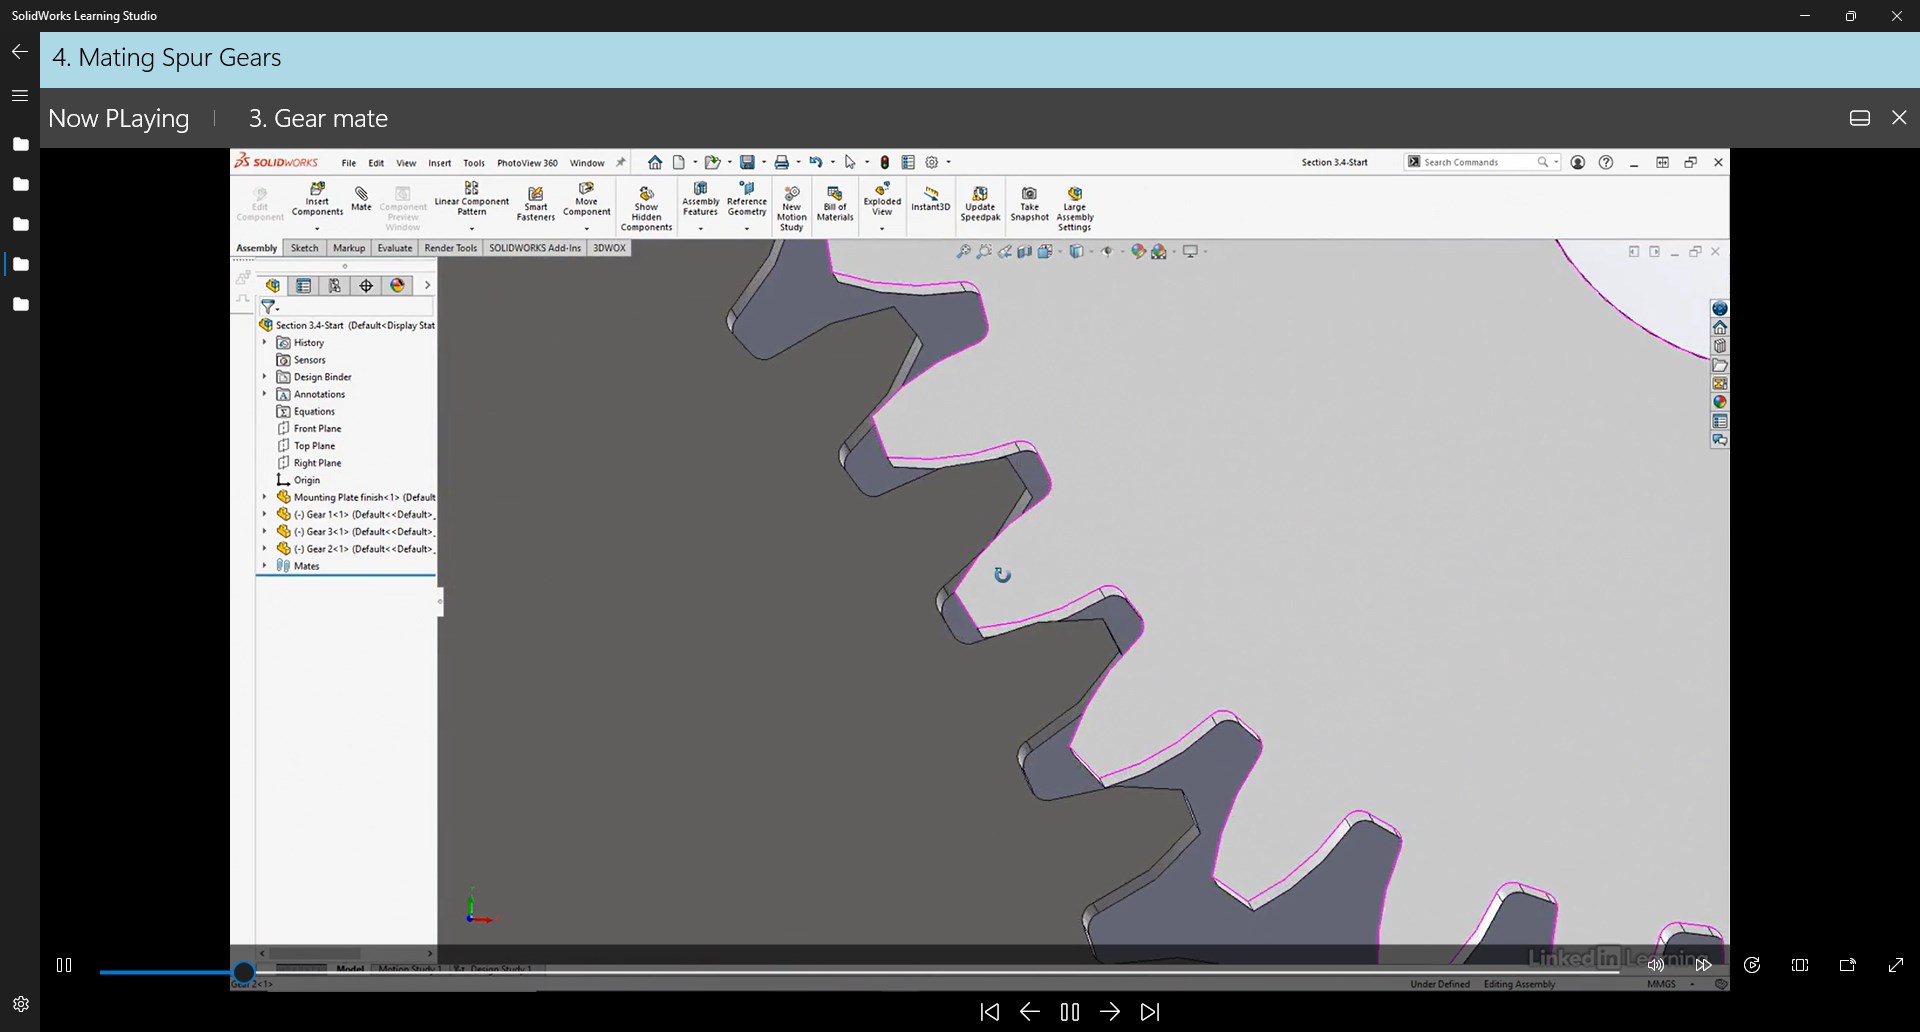Open the Tools menu in SolidWorks

point(474,162)
